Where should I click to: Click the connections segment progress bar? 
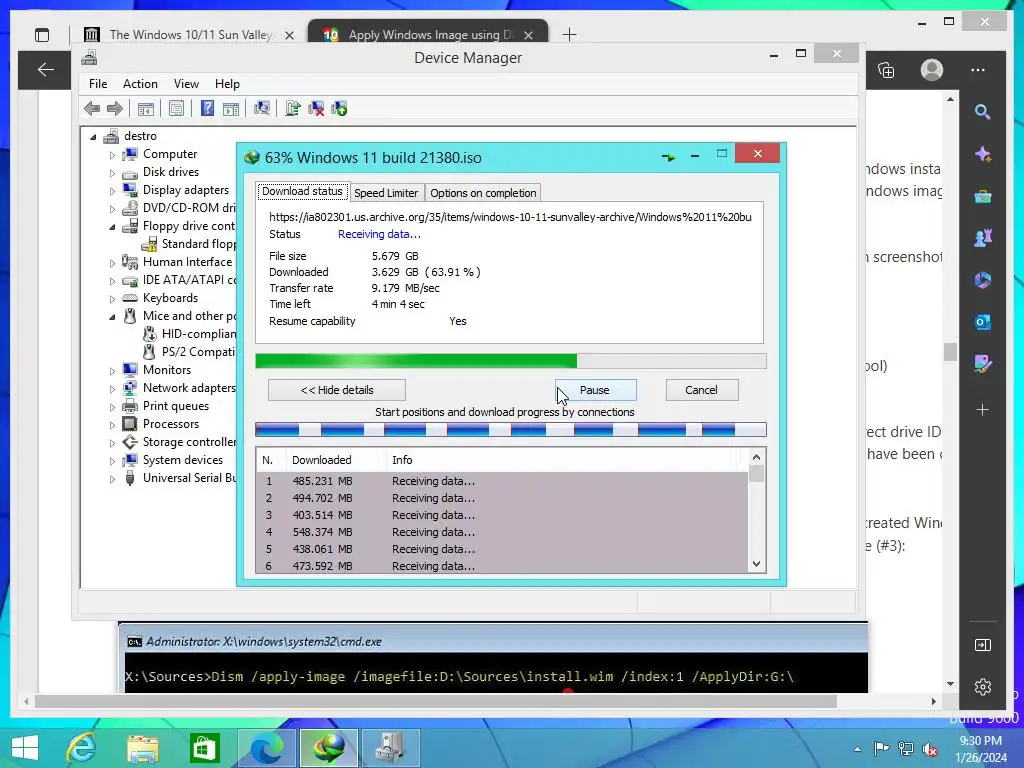511,429
